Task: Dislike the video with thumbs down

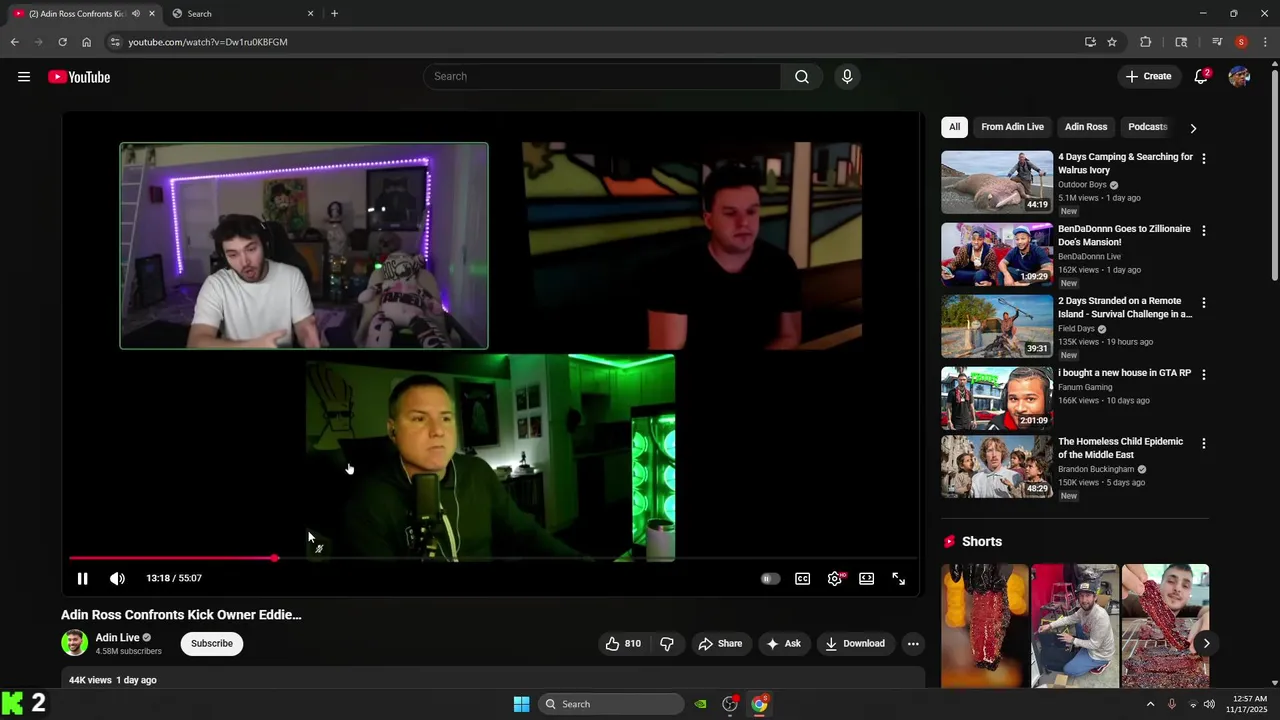Action: [x=667, y=644]
